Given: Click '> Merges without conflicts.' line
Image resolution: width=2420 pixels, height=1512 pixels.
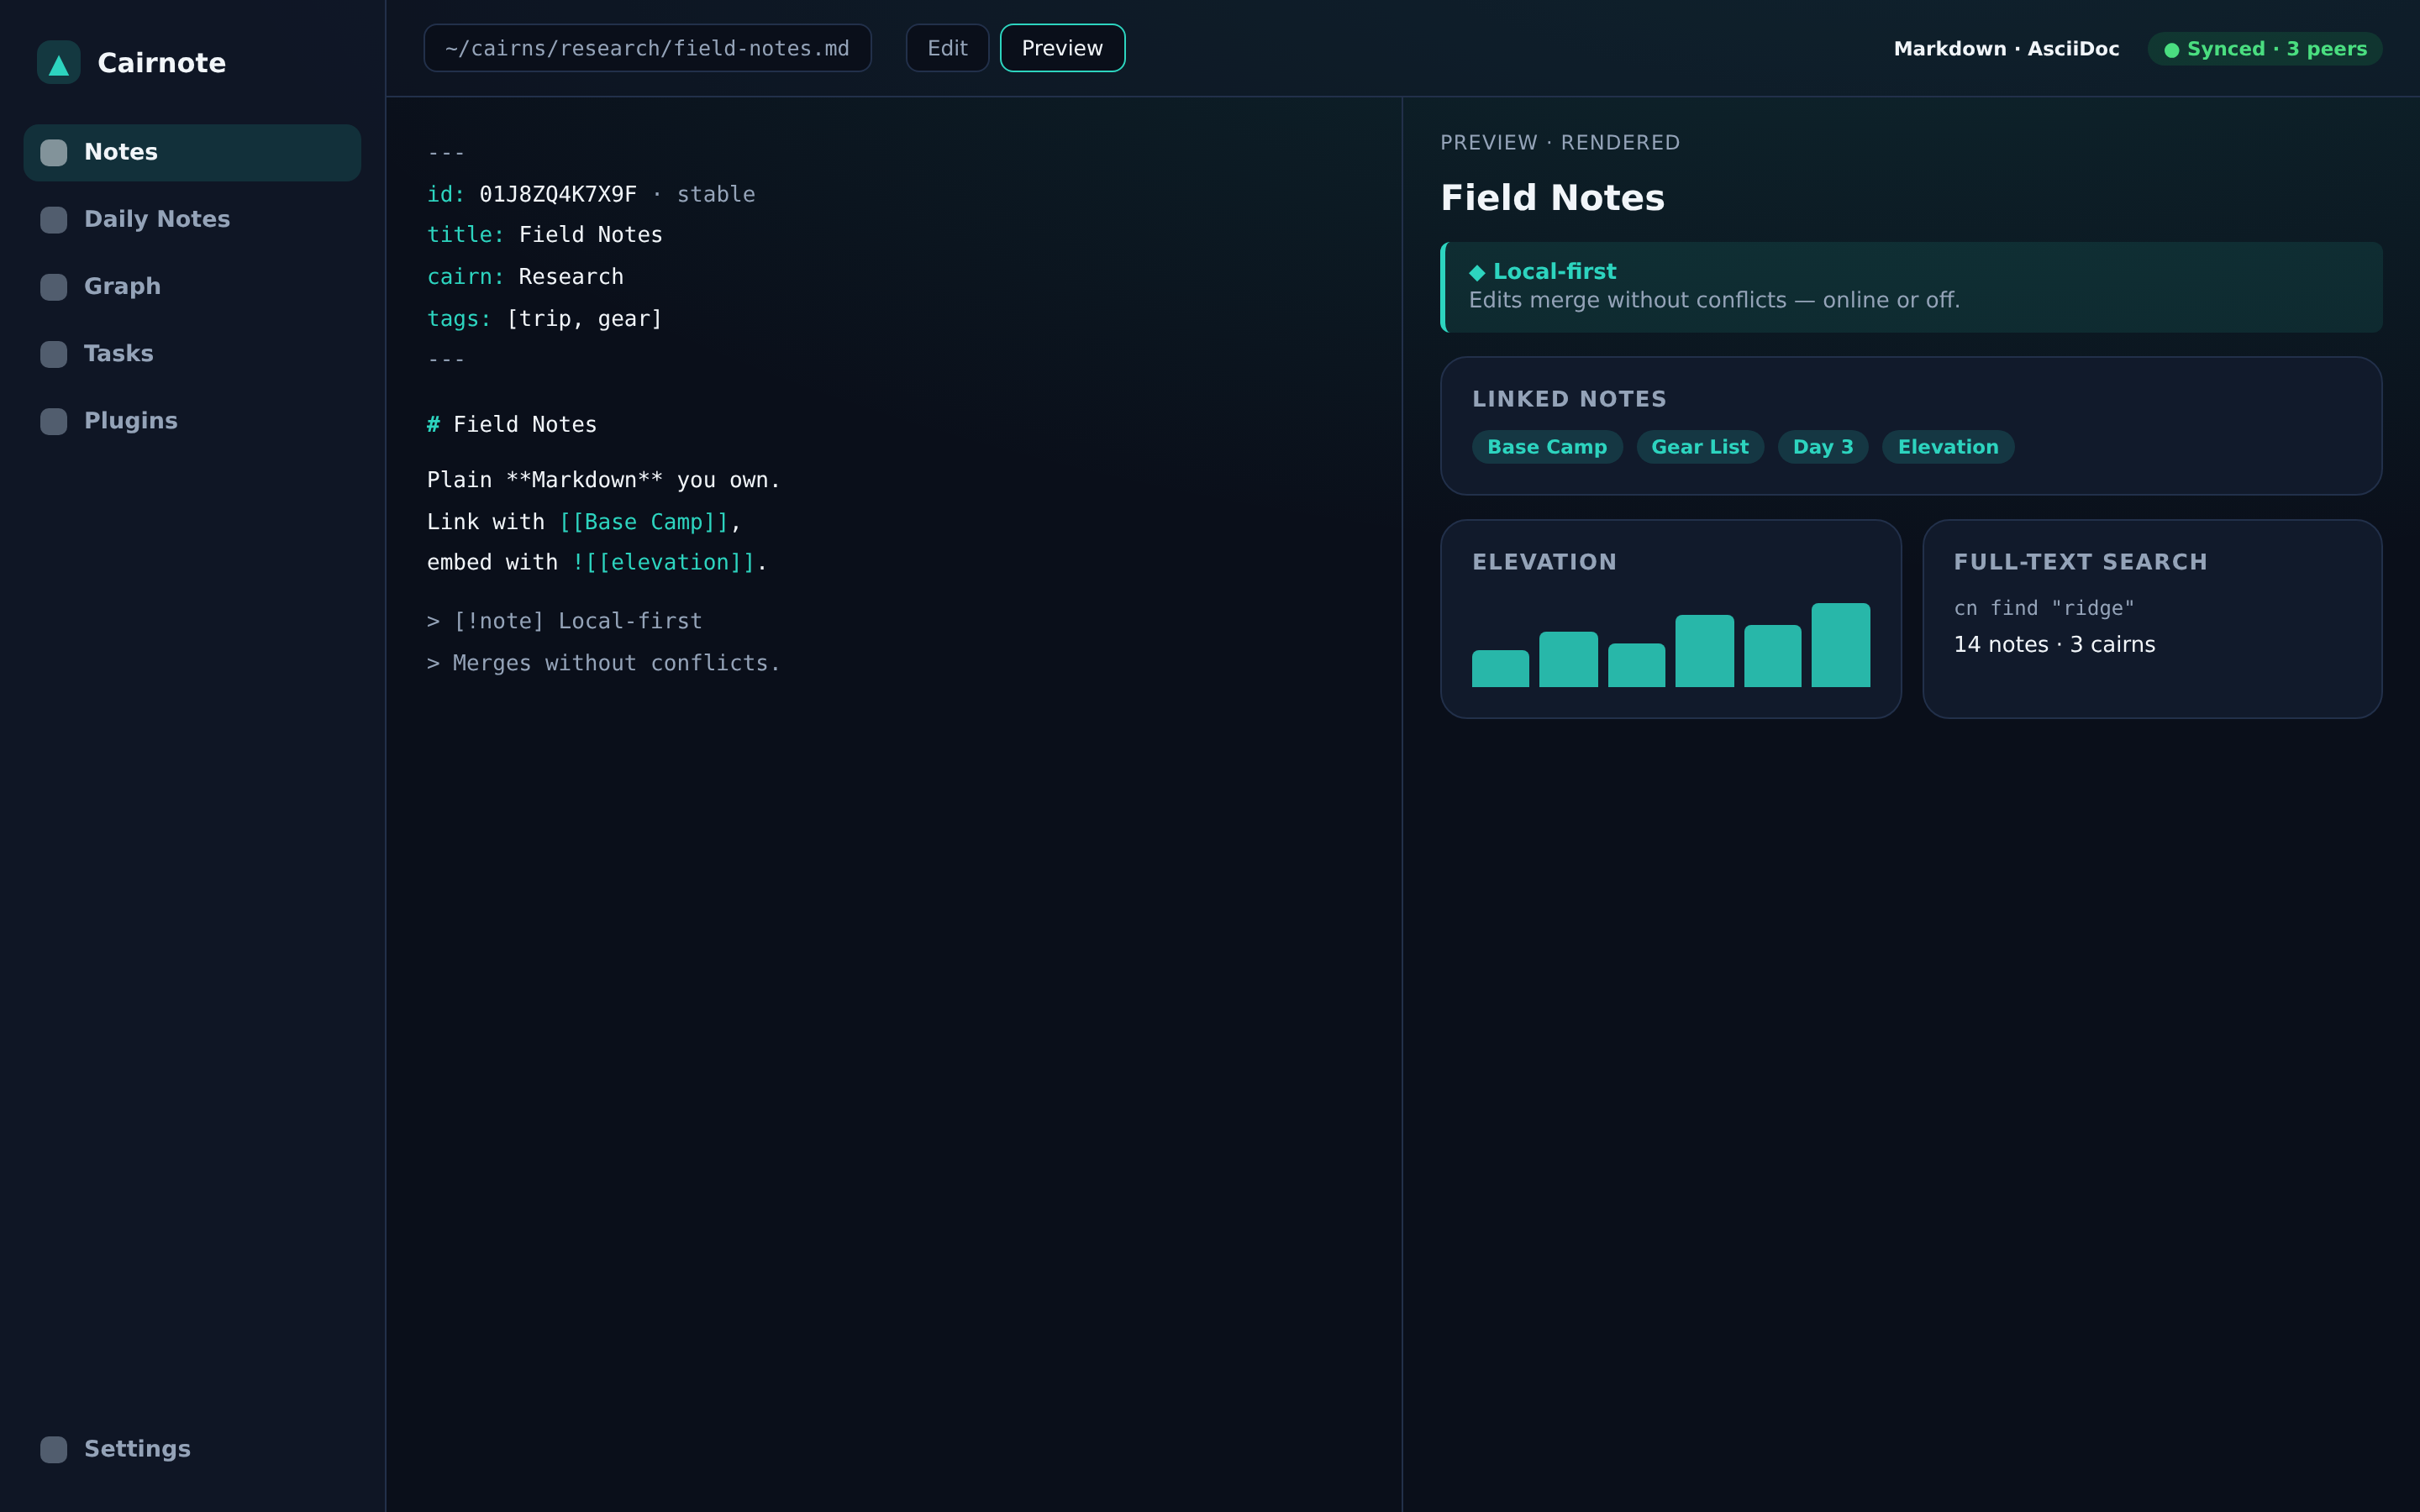Looking at the screenshot, I should tap(604, 663).
